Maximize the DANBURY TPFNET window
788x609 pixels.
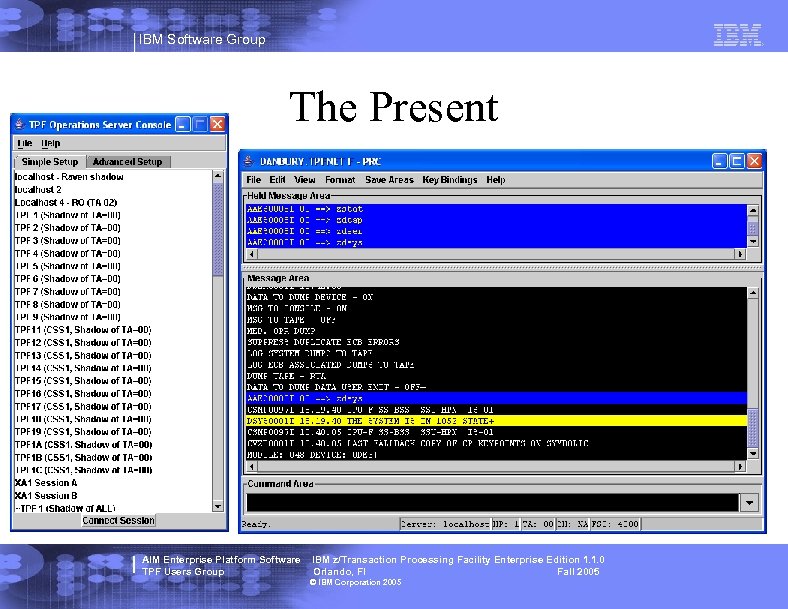click(x=737, y=161)
